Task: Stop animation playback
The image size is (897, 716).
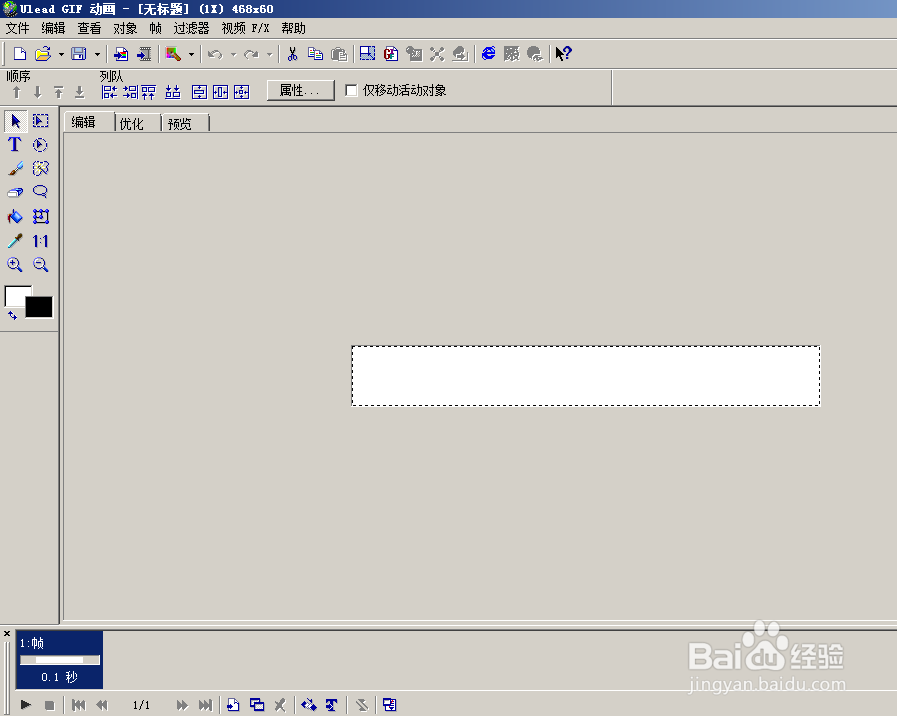Action: click(50, 705)
